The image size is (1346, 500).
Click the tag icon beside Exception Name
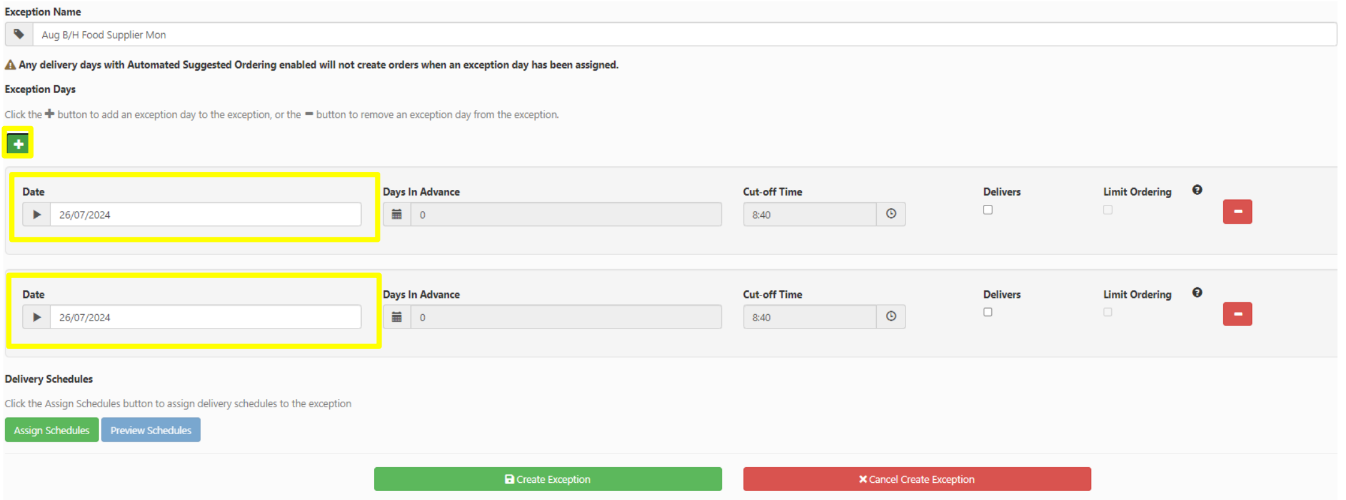pos(18,35)
